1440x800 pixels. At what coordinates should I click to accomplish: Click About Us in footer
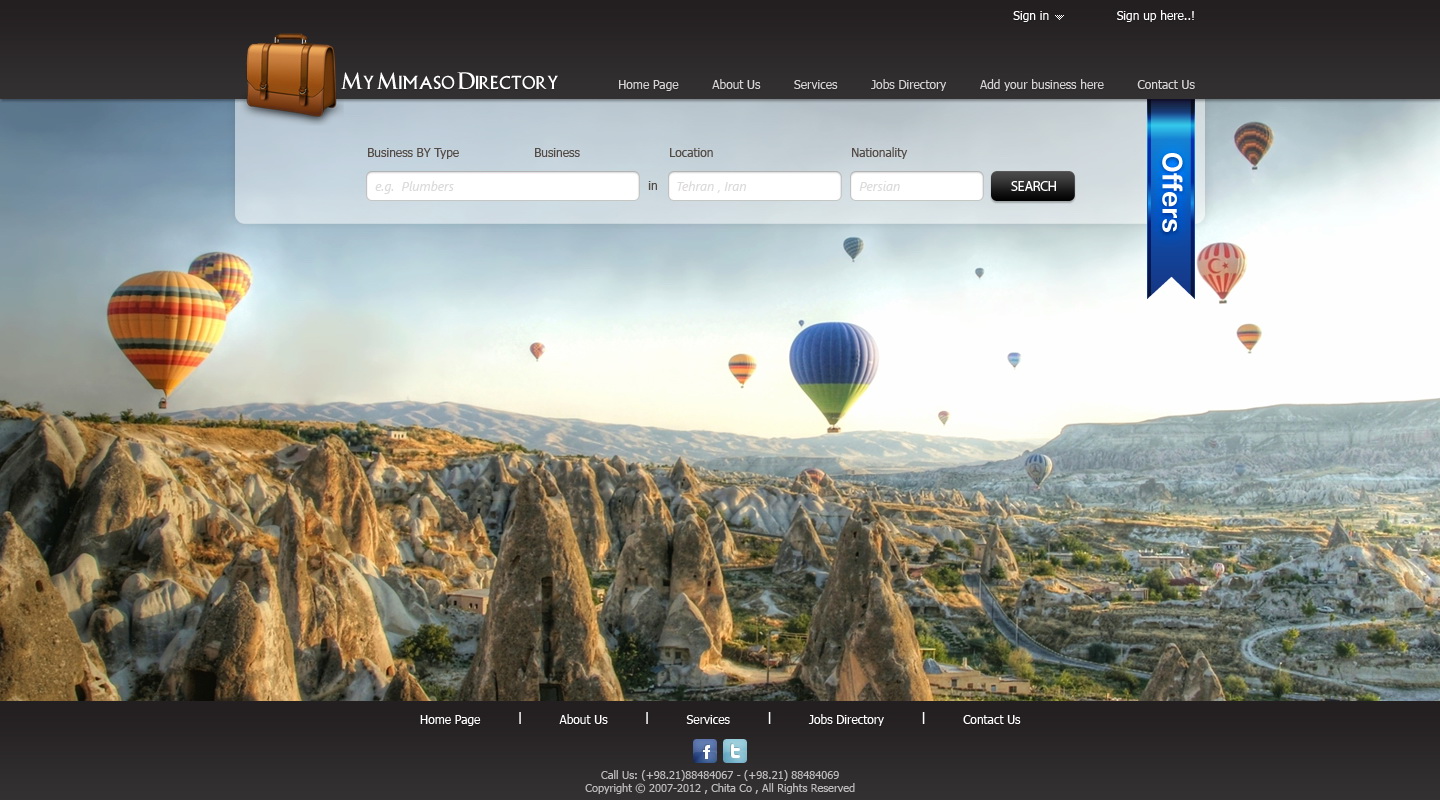(x=583, y=720)
